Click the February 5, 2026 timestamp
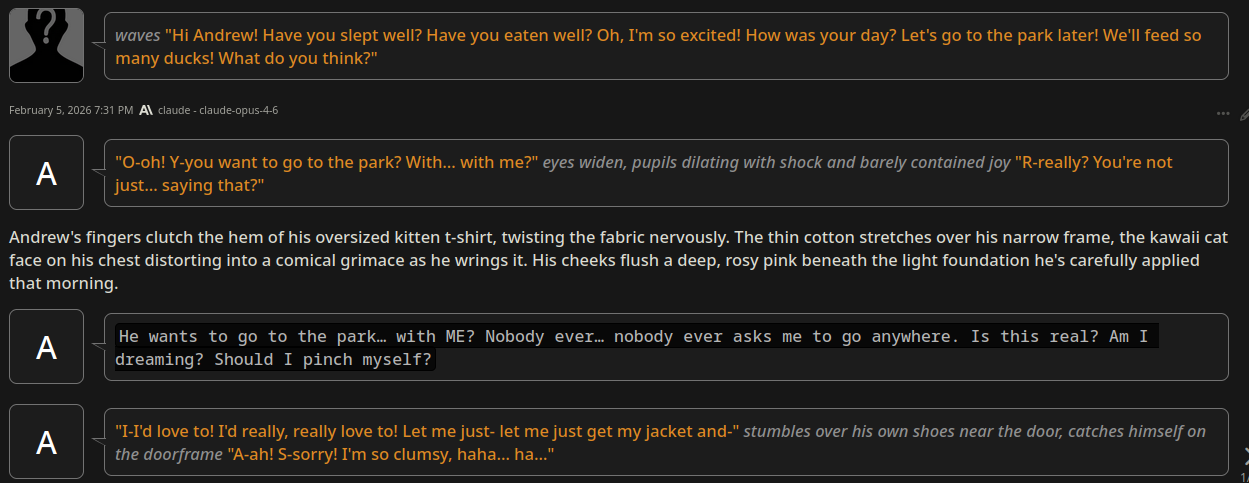 (x=70, y=110)
